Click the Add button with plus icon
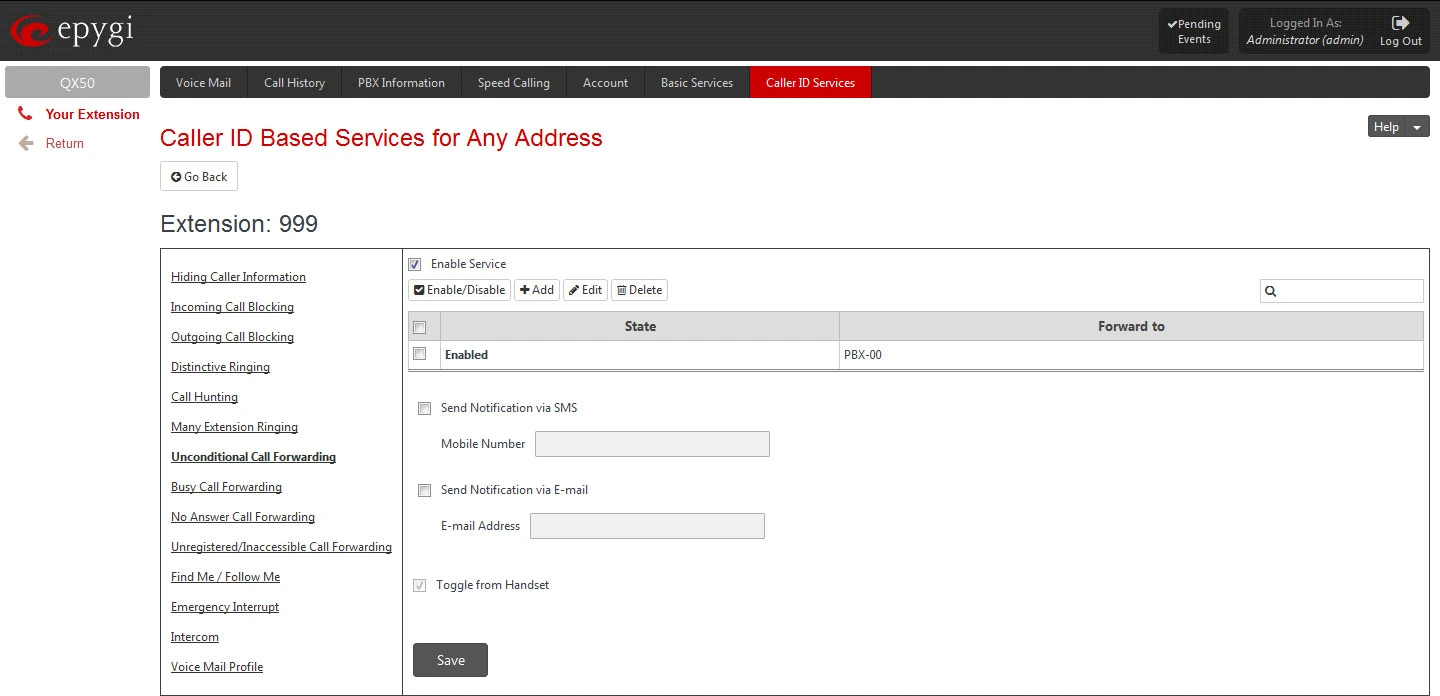Screen dimensions: 1440x696 point(537,290)
